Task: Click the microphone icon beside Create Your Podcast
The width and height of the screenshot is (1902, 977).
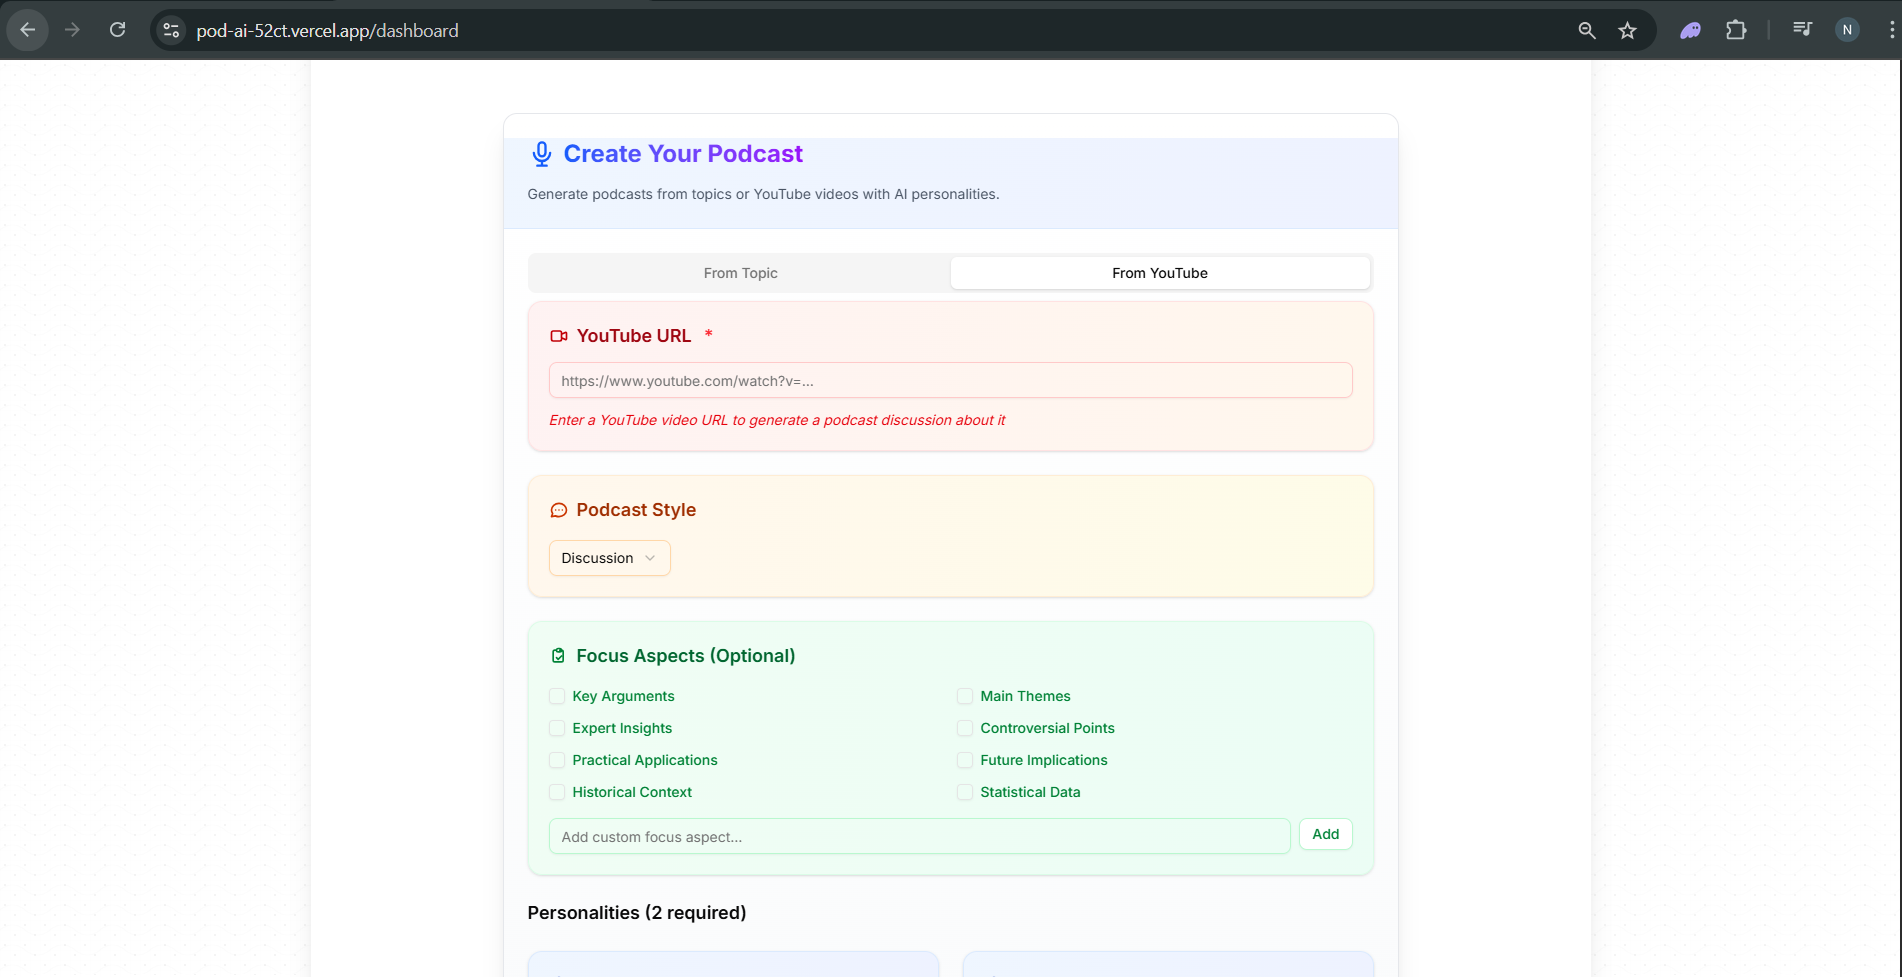Action: 541,154
